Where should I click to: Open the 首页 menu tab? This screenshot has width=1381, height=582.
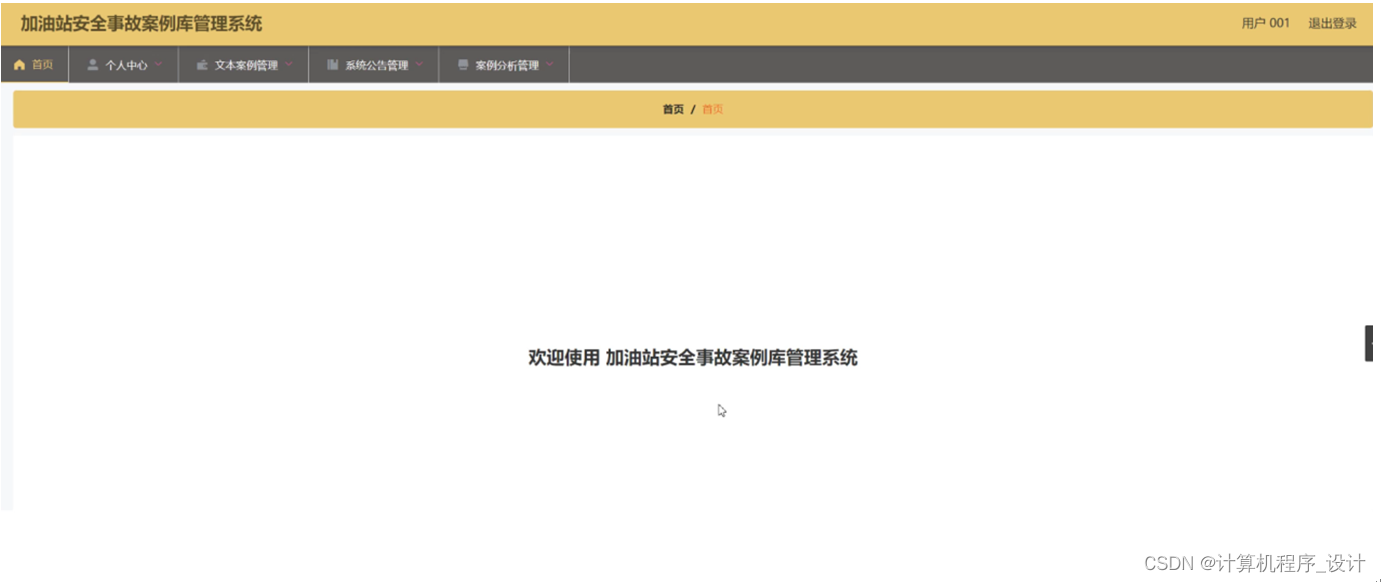tap(34, 65)
